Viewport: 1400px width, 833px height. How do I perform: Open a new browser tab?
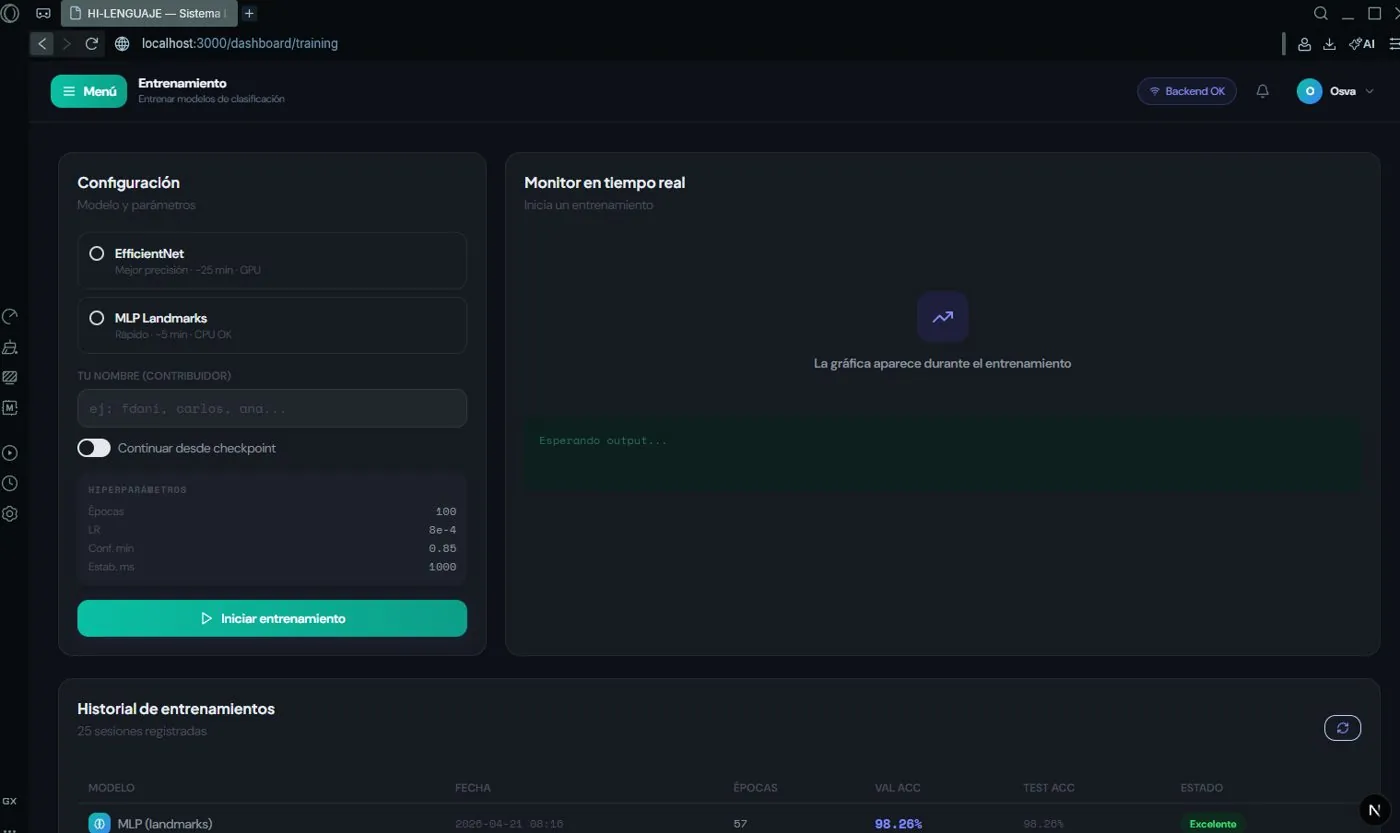(x=249, y=14)
